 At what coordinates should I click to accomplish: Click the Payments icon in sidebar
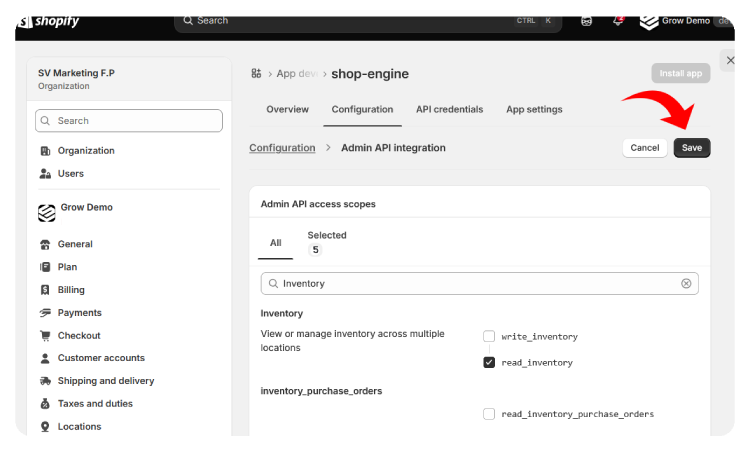(45, 313)
